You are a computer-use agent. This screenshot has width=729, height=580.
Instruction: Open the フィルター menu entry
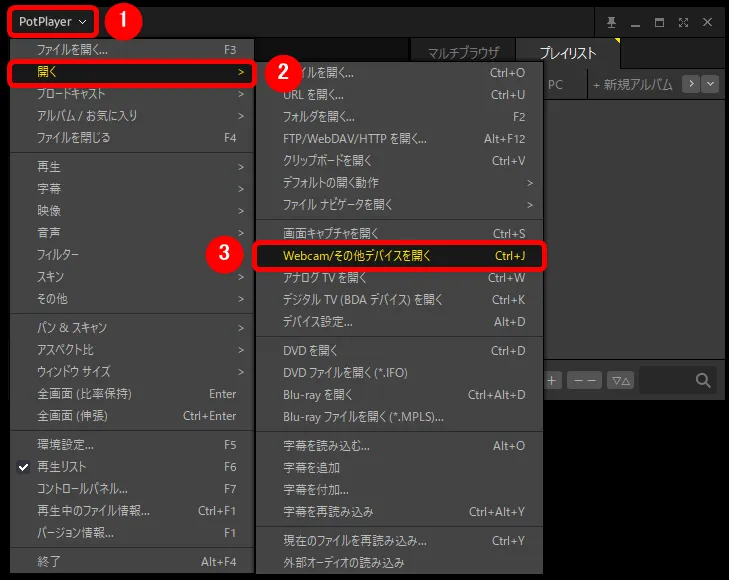click(132, 255)
